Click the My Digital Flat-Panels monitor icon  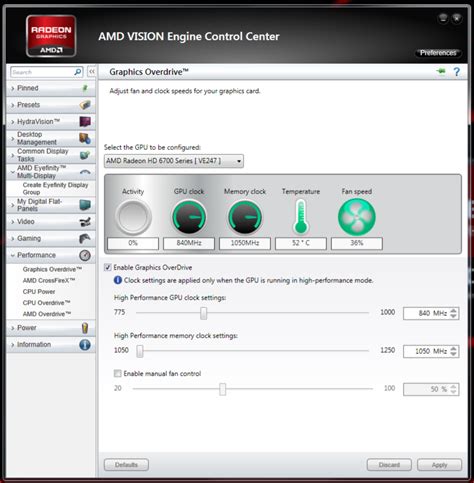click(85, 205)
